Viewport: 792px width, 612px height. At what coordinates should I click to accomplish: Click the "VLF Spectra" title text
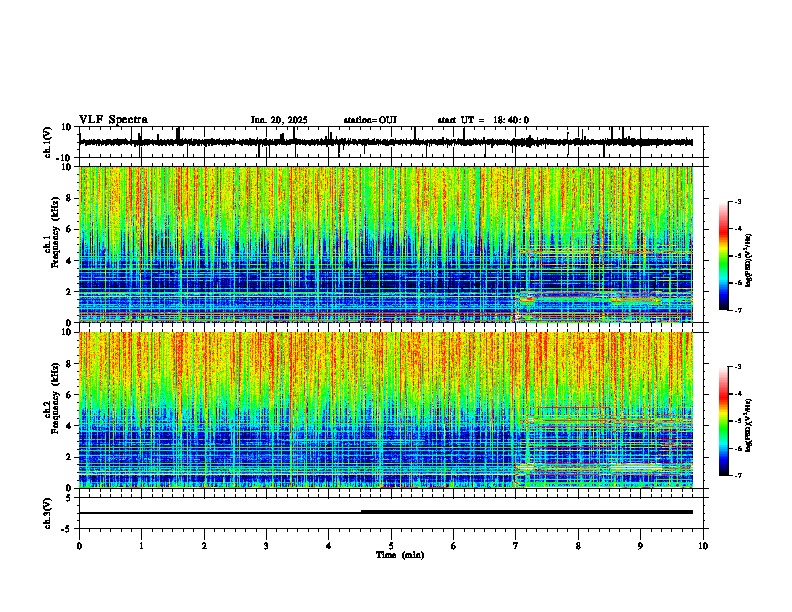pos(113,120)
